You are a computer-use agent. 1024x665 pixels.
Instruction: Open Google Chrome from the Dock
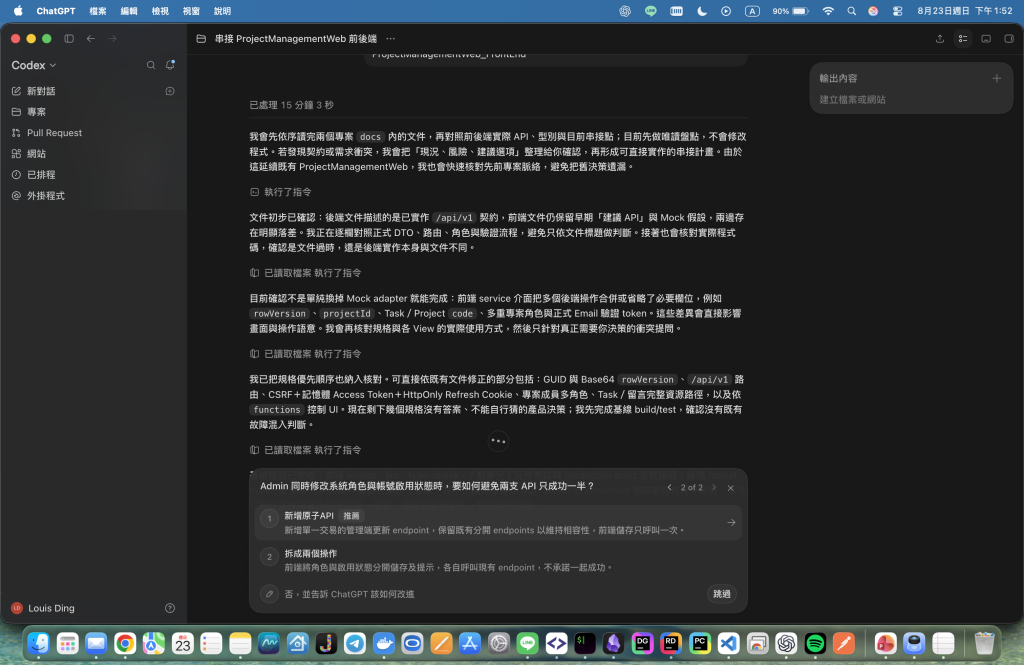(x=125, y=644)
